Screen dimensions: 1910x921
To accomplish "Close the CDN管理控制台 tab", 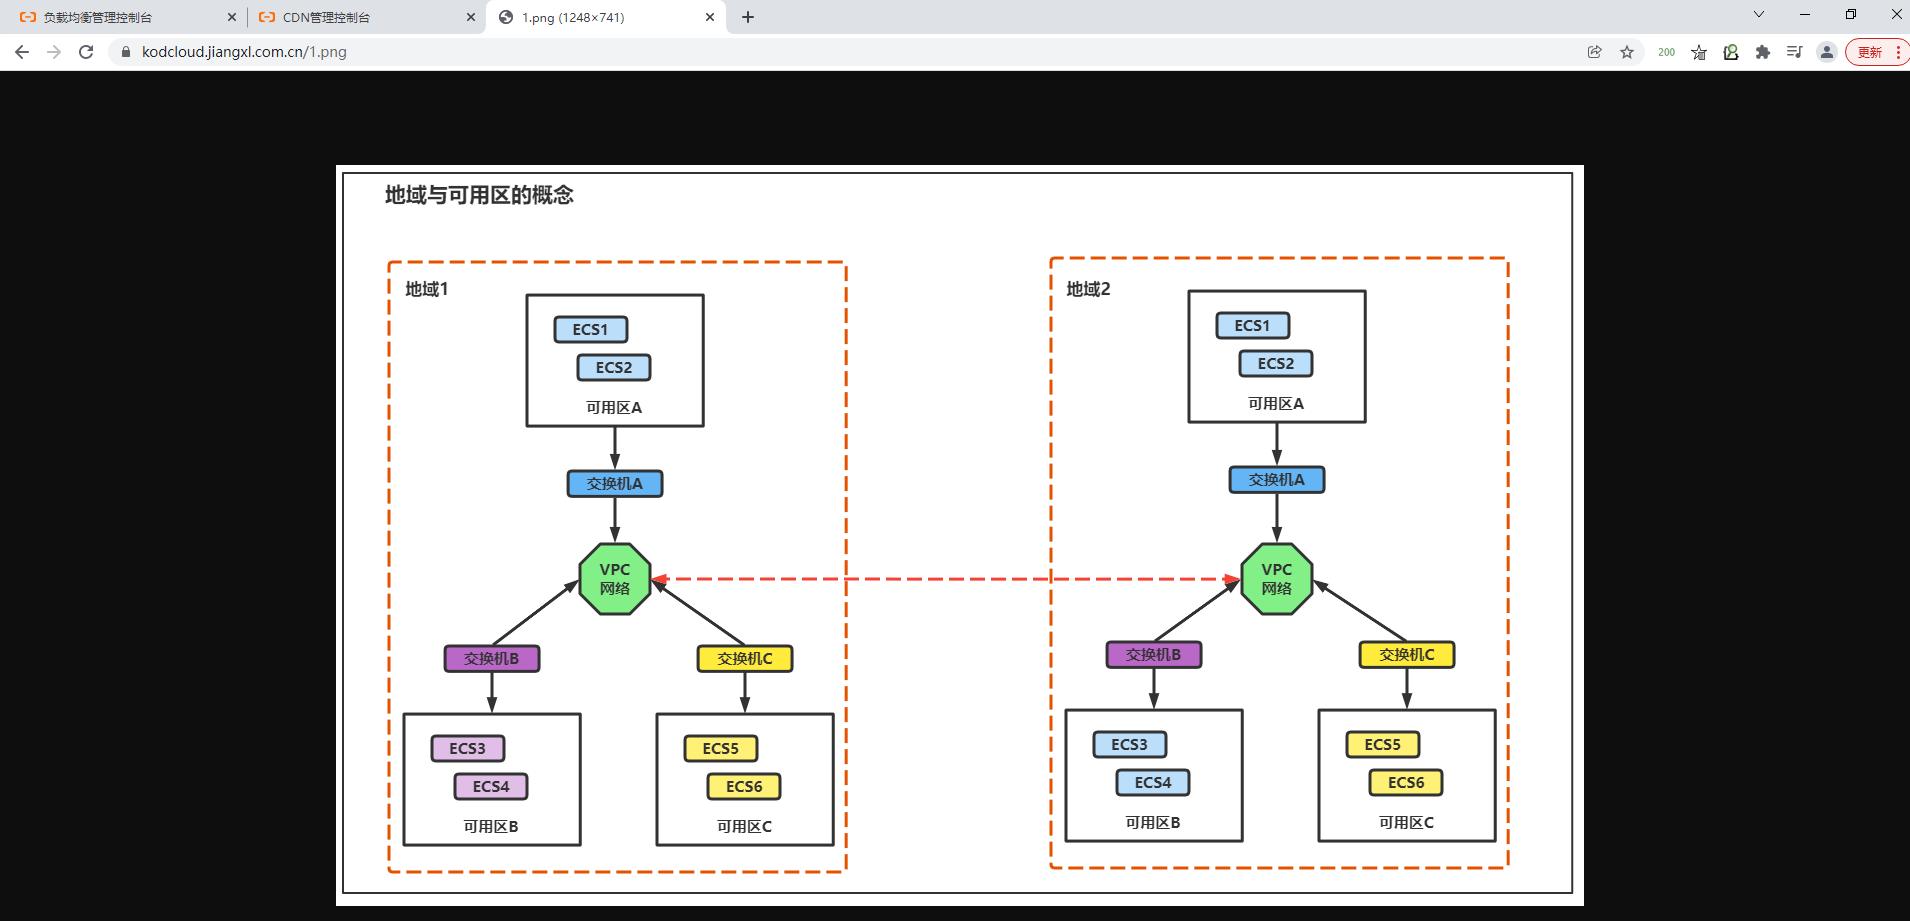I will pos(471,17).
